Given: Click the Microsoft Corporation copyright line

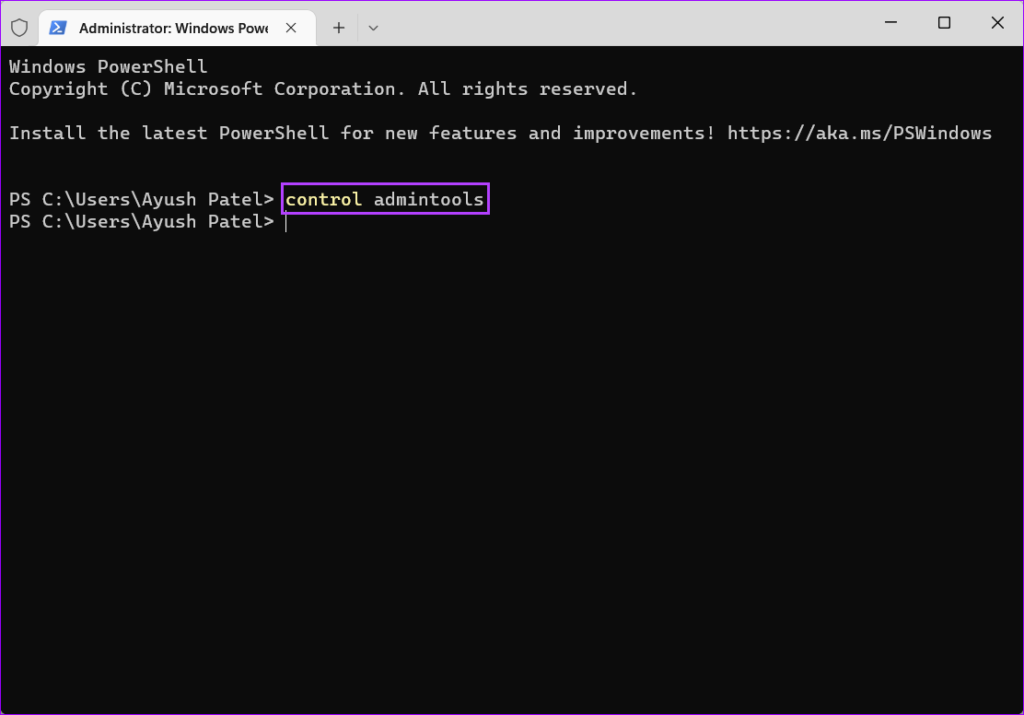Looking at the screenshot, I should (x=322, y=89).
